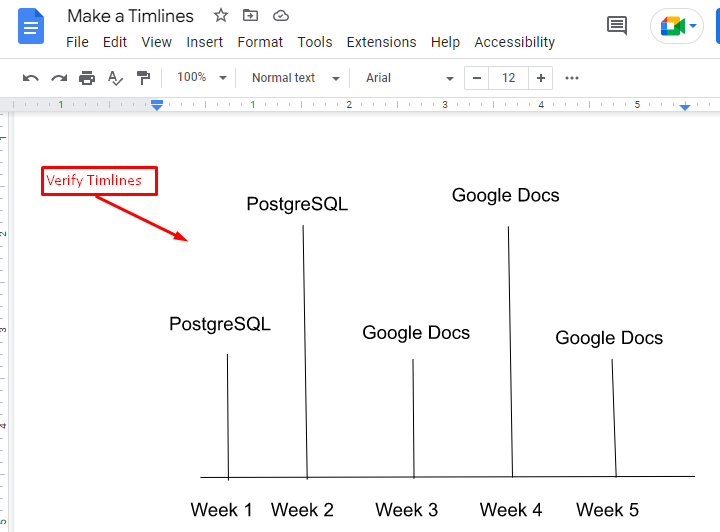
Task: Open the Accessibility menu
Action: pyautogui.click(x=514, y=42)
